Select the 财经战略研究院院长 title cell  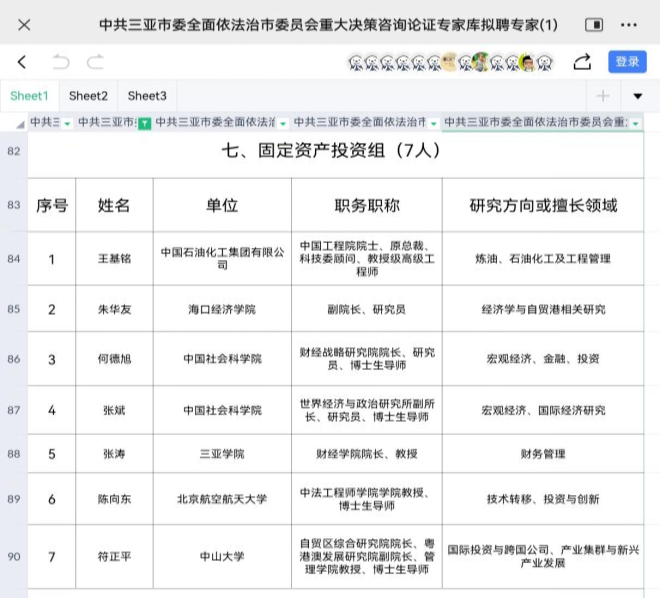pyautogui.click(x=367, y=359)
